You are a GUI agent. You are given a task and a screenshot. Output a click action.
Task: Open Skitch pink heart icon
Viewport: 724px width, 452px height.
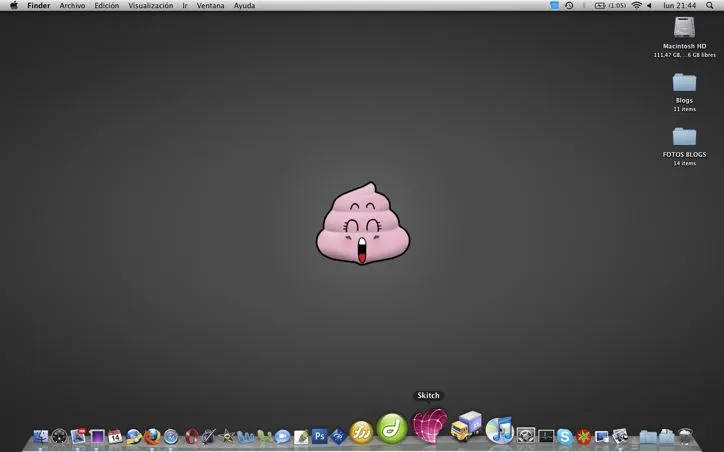[429, 425]
